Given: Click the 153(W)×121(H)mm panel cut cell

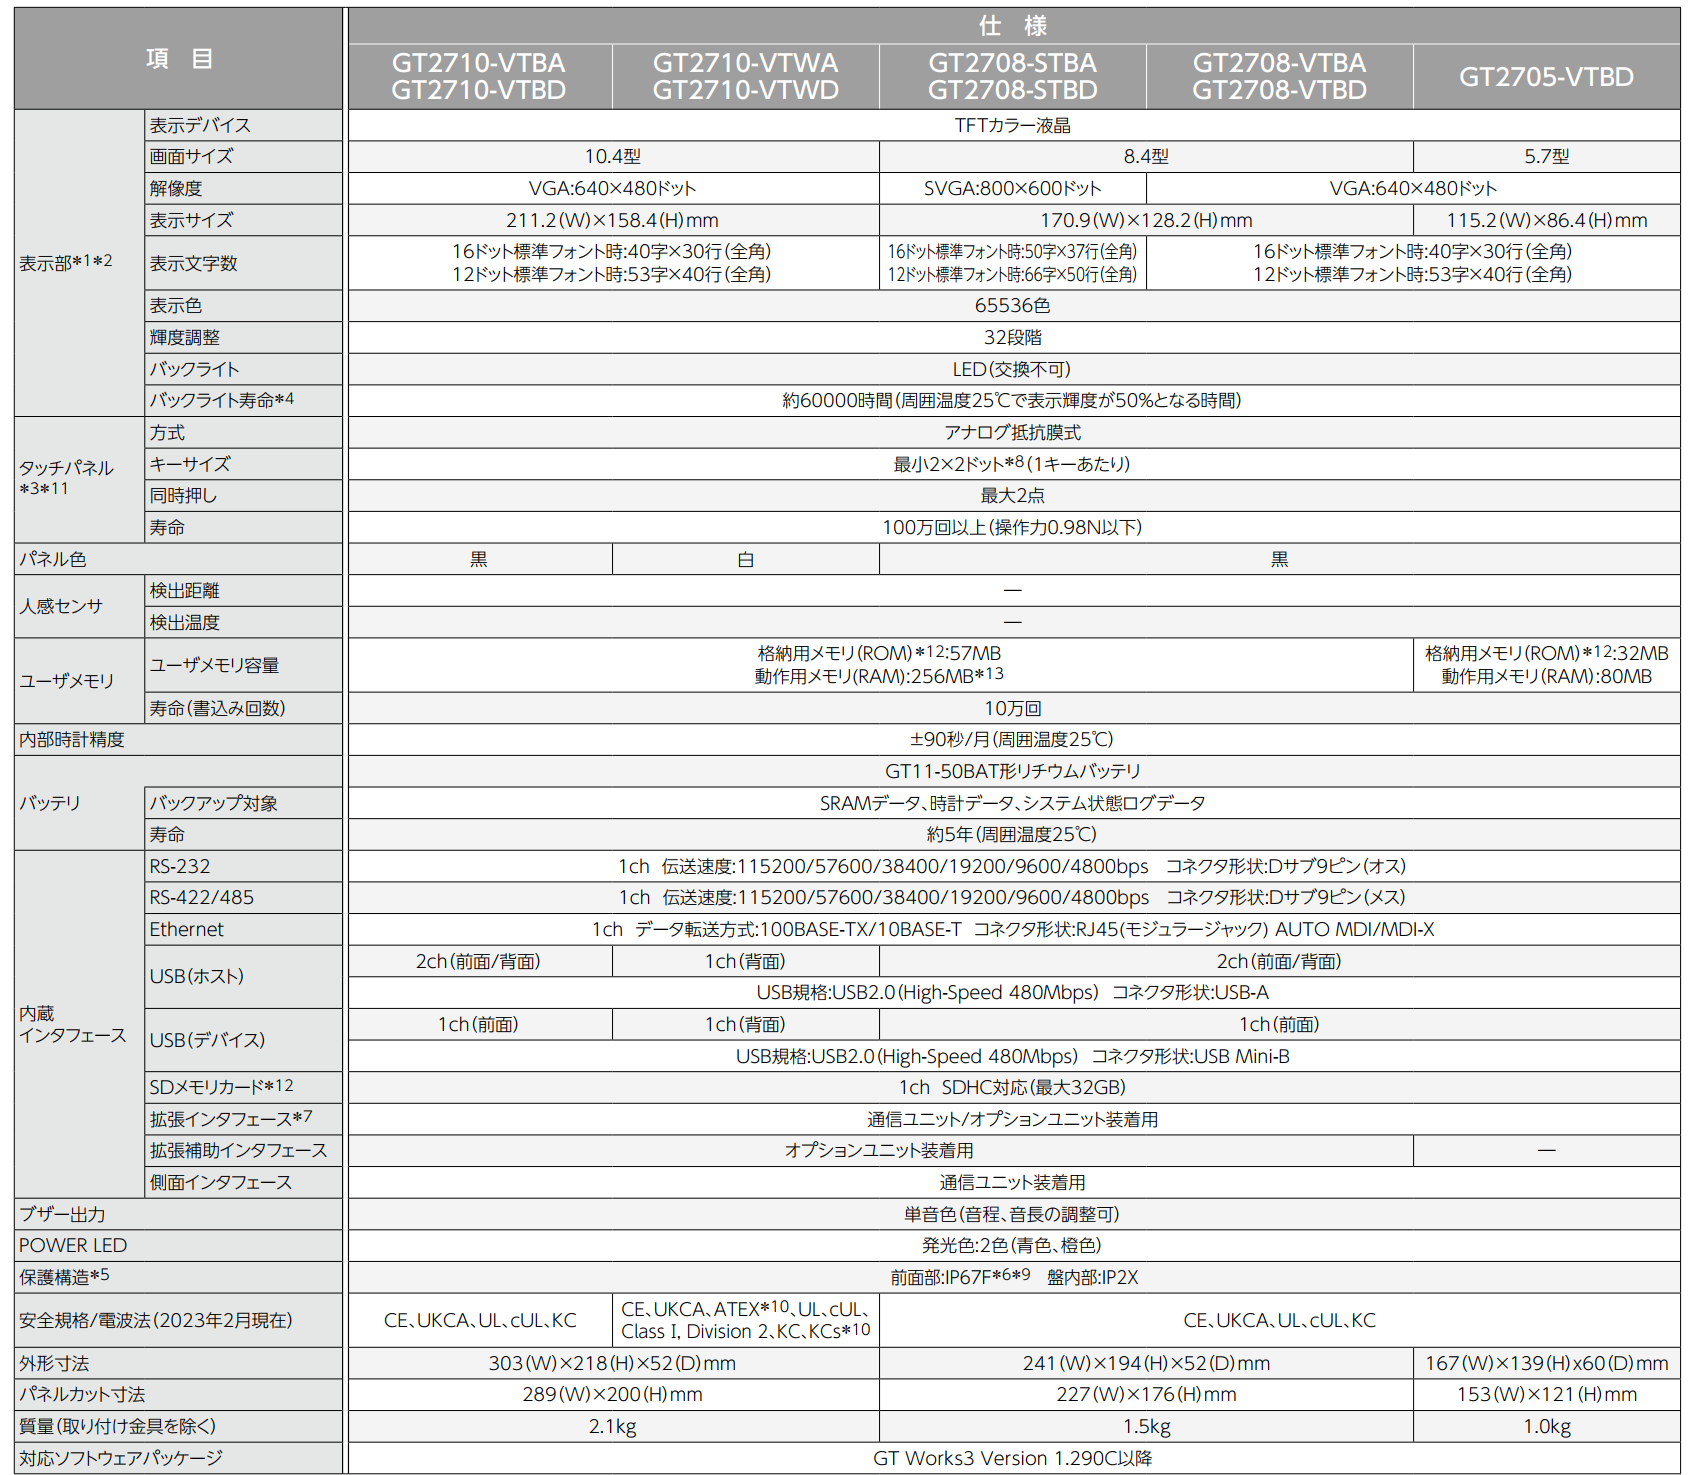Looking at the screenshot, I should point(1547,1395).
